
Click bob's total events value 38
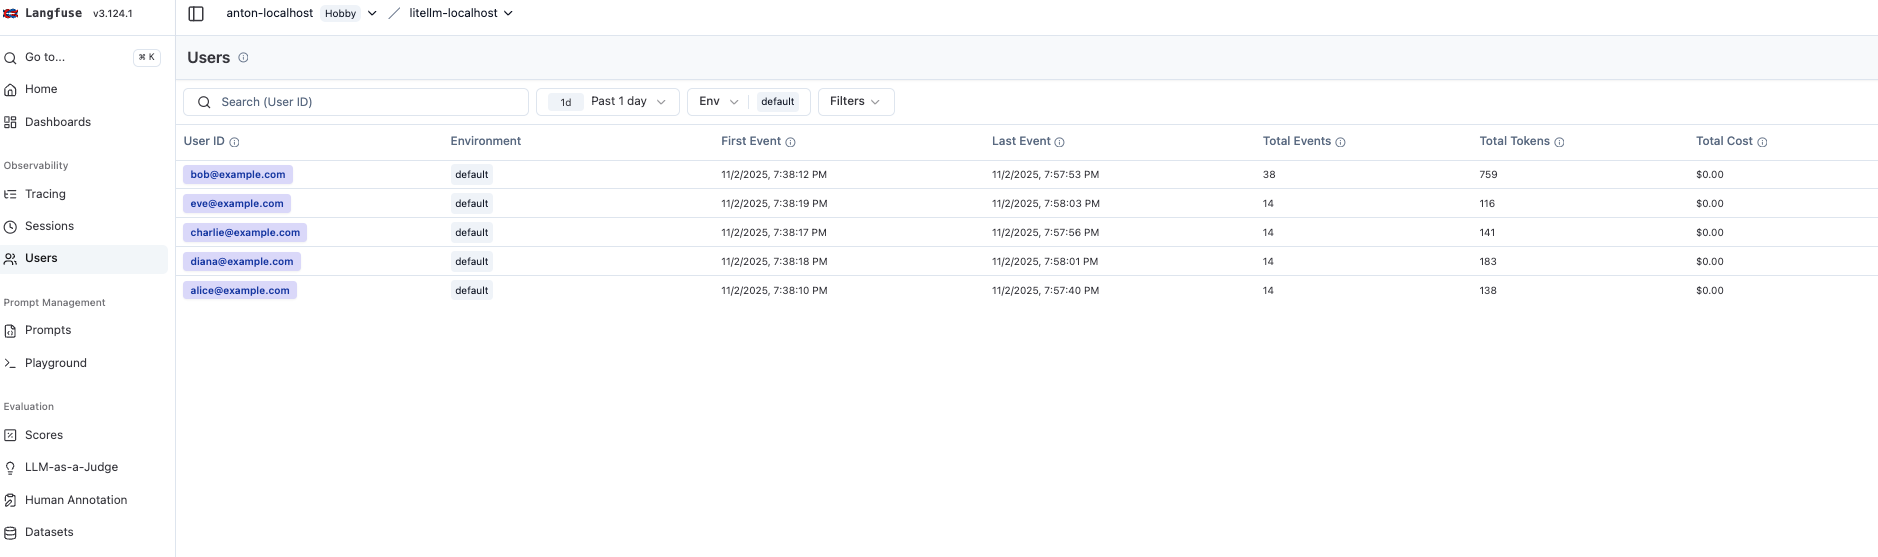tap(1269, 175)
